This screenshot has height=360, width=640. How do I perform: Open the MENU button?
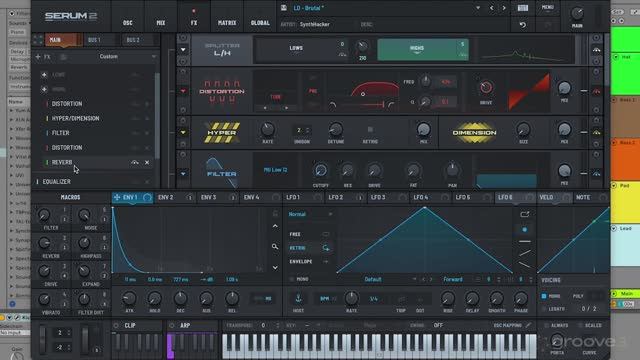pos(547,8)
